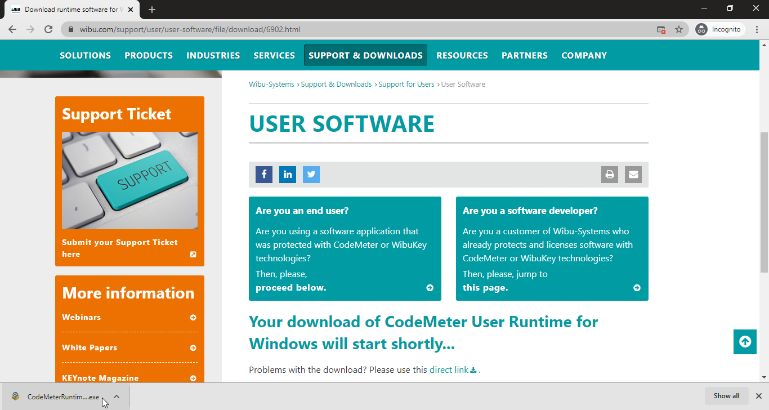
Task: Open PRODUCTS menu
Action: (149, 55)
